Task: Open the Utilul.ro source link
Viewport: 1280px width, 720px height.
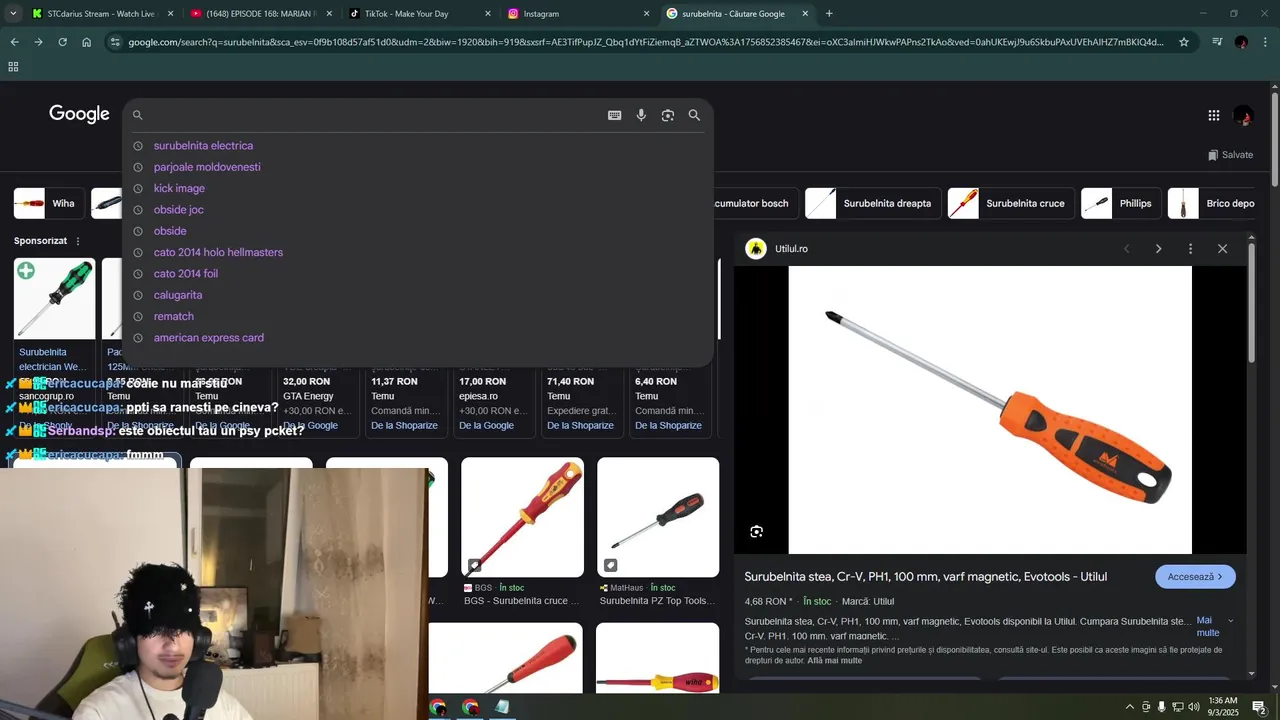Action: pos(791,249)
